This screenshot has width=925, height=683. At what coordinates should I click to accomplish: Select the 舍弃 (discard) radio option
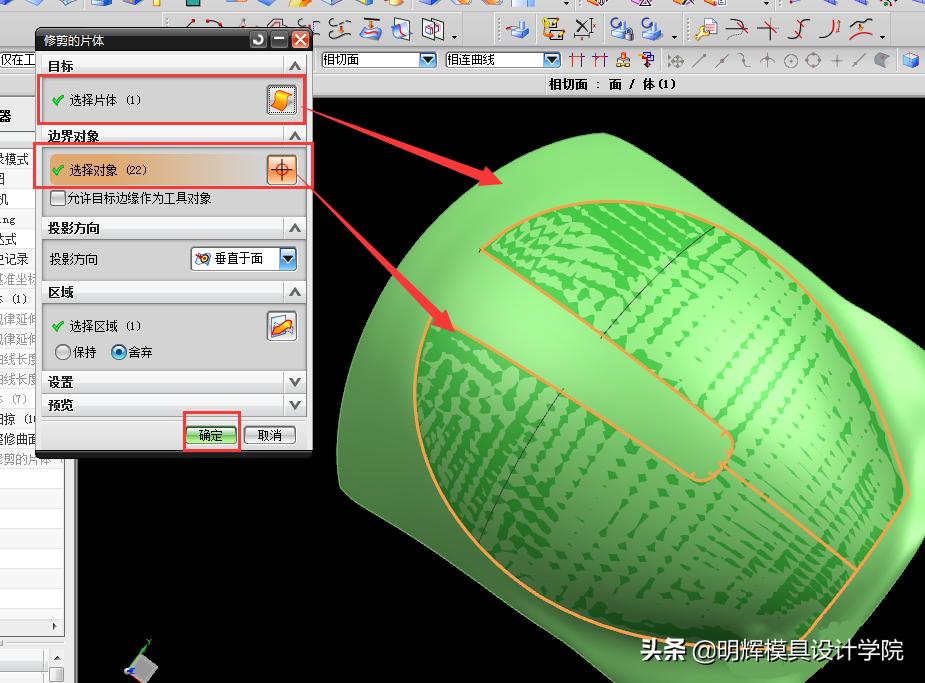(x=119, y=352)
